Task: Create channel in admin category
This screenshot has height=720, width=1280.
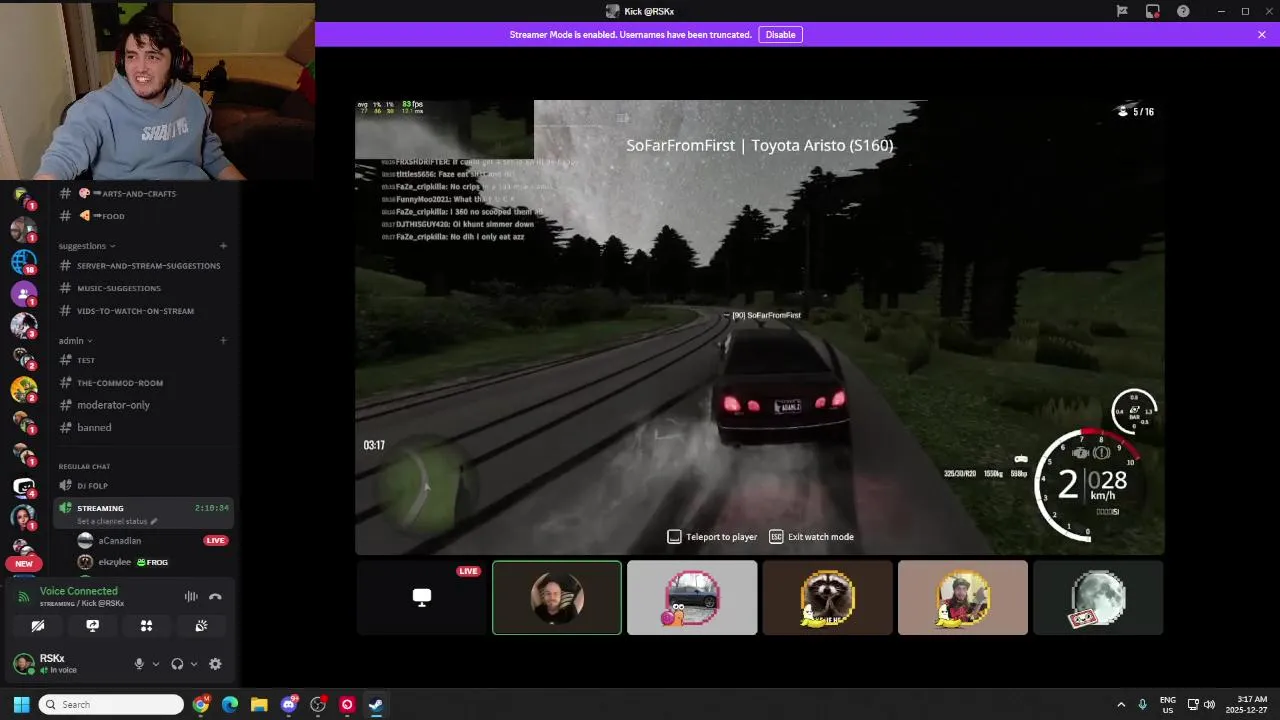Action: pos(223,340)
